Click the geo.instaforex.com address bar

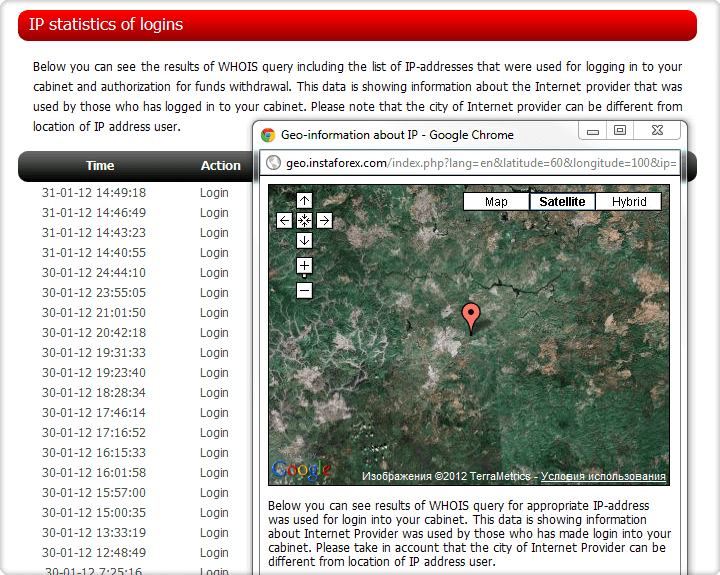480,163
